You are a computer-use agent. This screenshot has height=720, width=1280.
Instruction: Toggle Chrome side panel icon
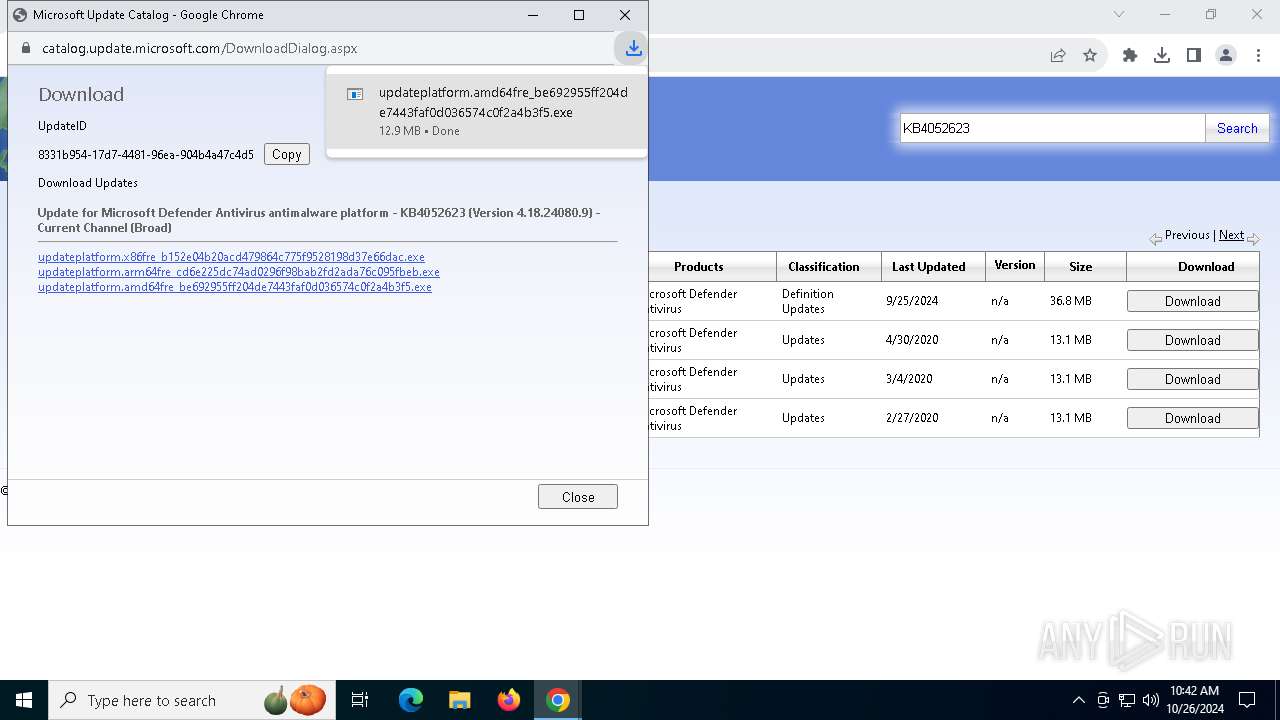click(x=1194, y=56)
